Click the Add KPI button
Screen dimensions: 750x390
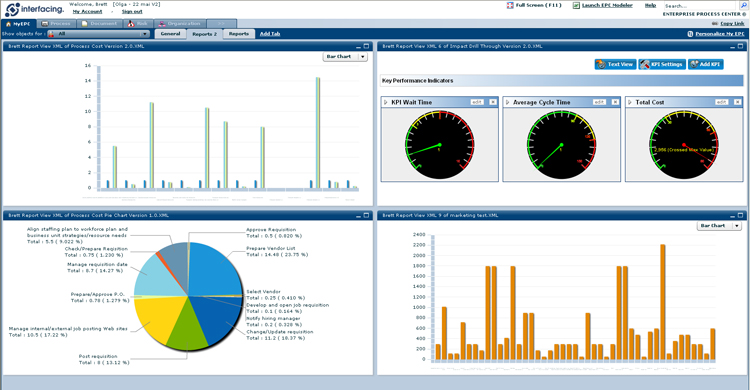tap(706, 64)
